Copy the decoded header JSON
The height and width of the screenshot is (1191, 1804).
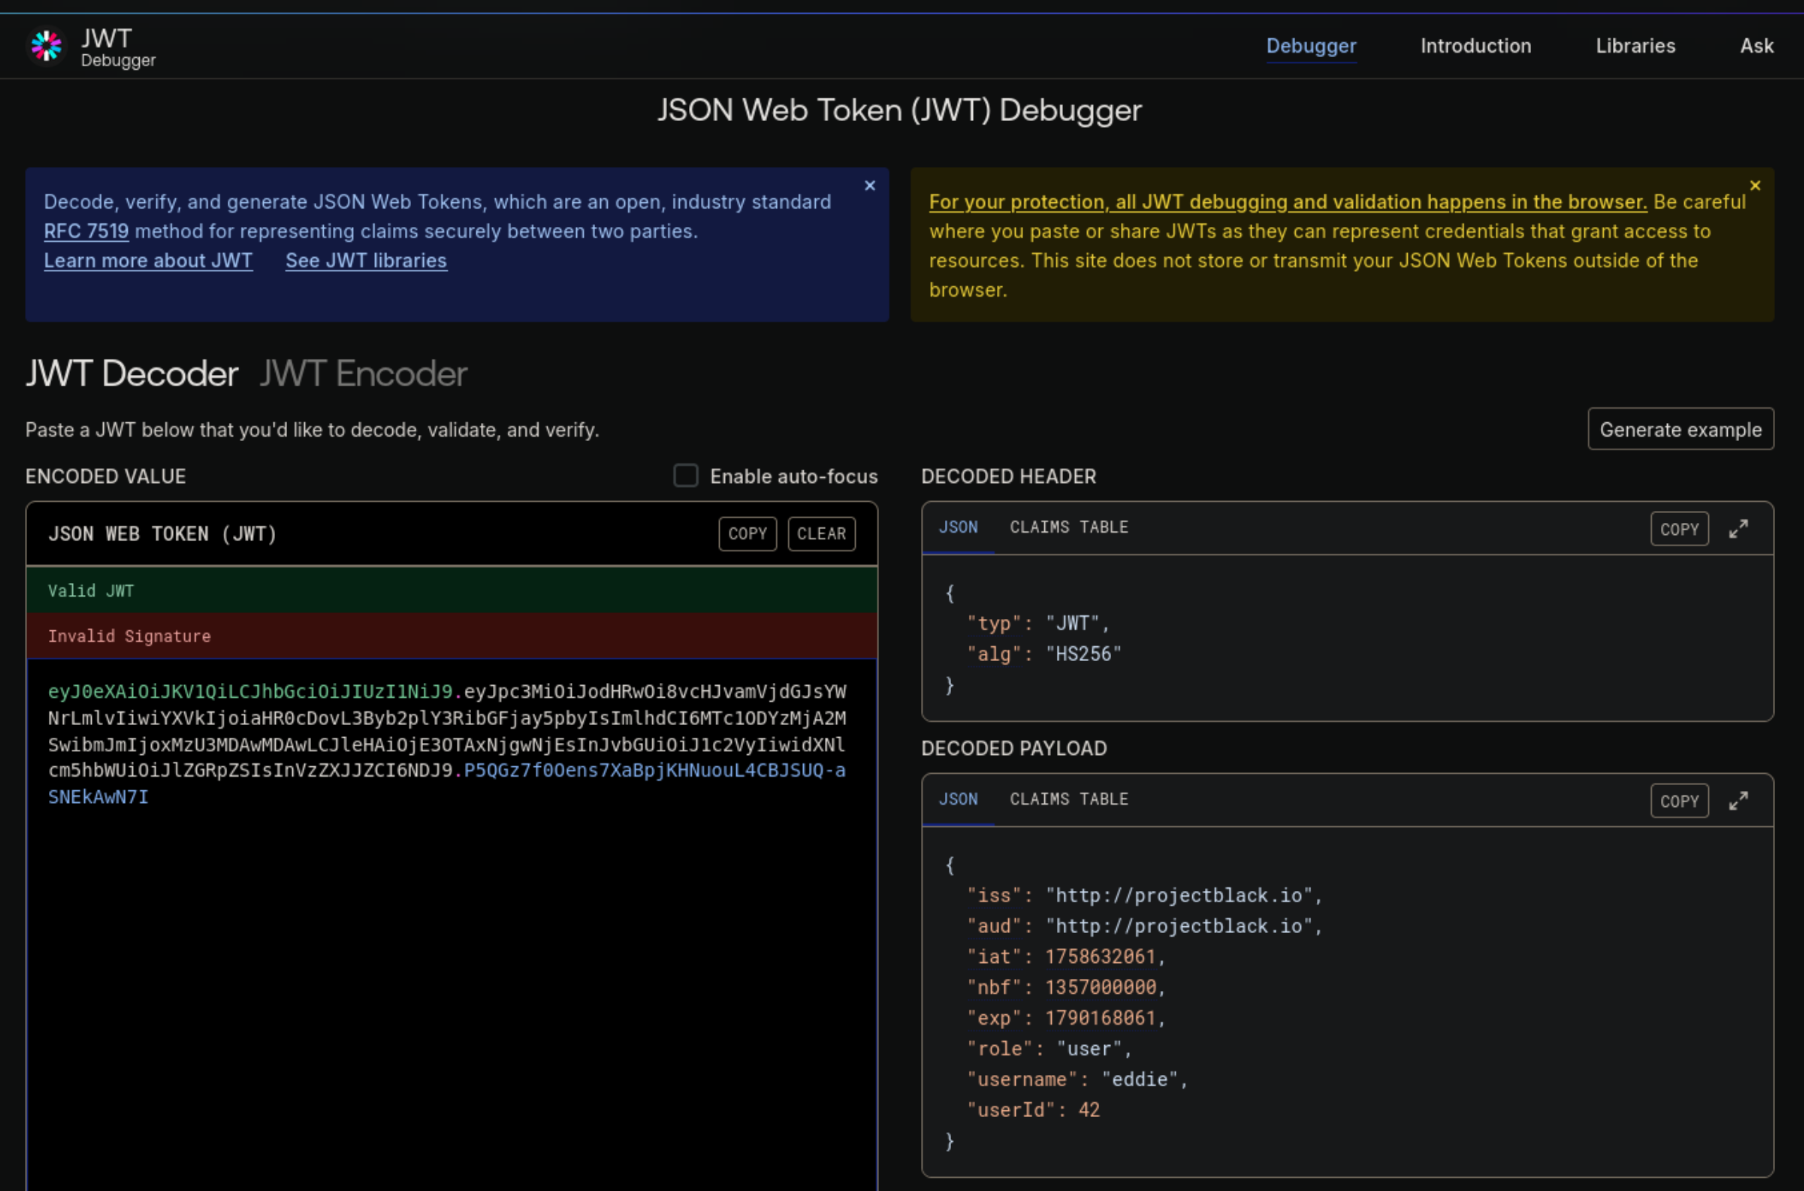point(1678,529)
